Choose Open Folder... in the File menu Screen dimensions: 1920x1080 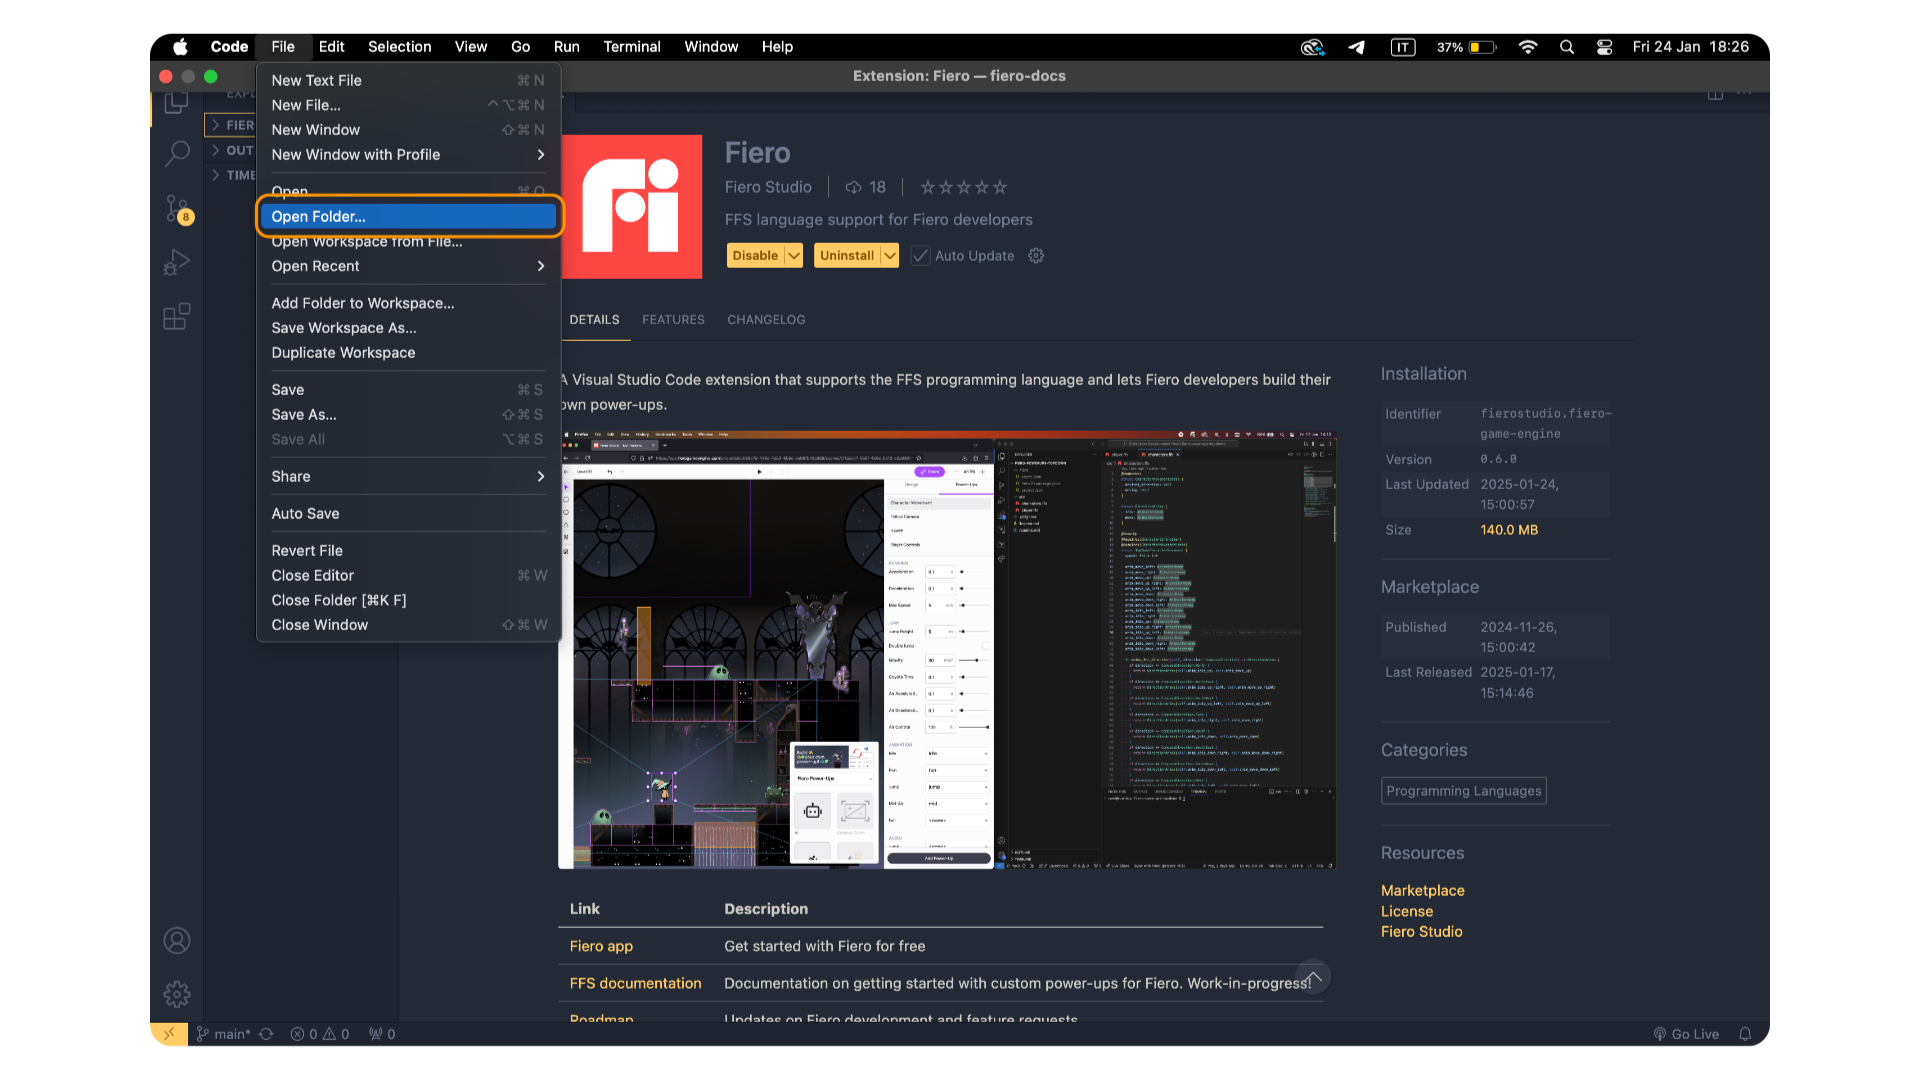pyautogui.click(x=408, y=217)
